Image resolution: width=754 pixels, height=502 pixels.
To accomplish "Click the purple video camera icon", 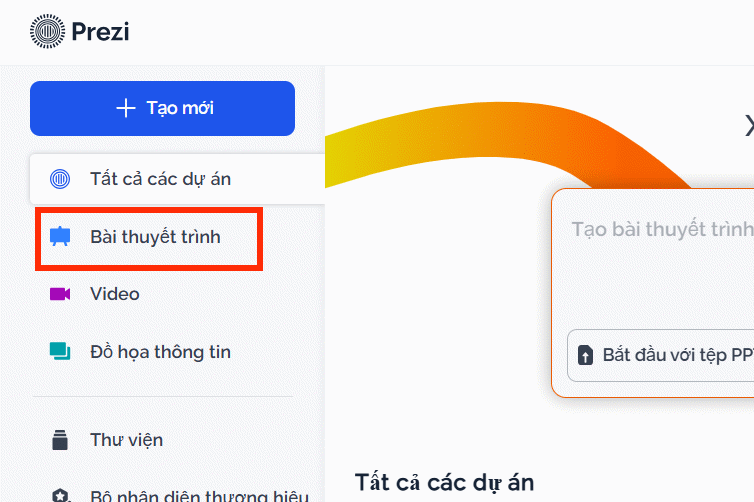I will 60,294.
